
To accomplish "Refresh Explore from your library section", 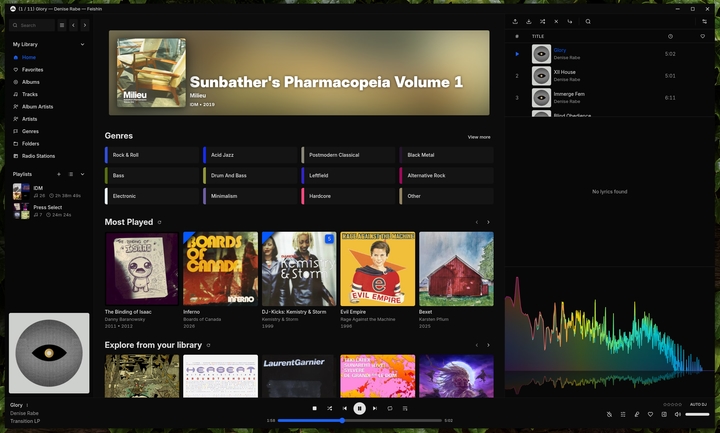I will click(208, 345).
